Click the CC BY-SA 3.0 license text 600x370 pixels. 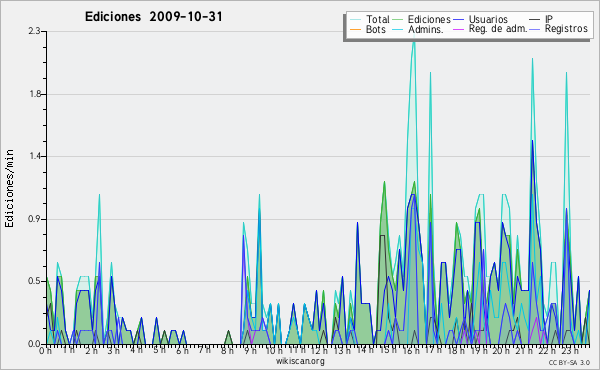569,362
